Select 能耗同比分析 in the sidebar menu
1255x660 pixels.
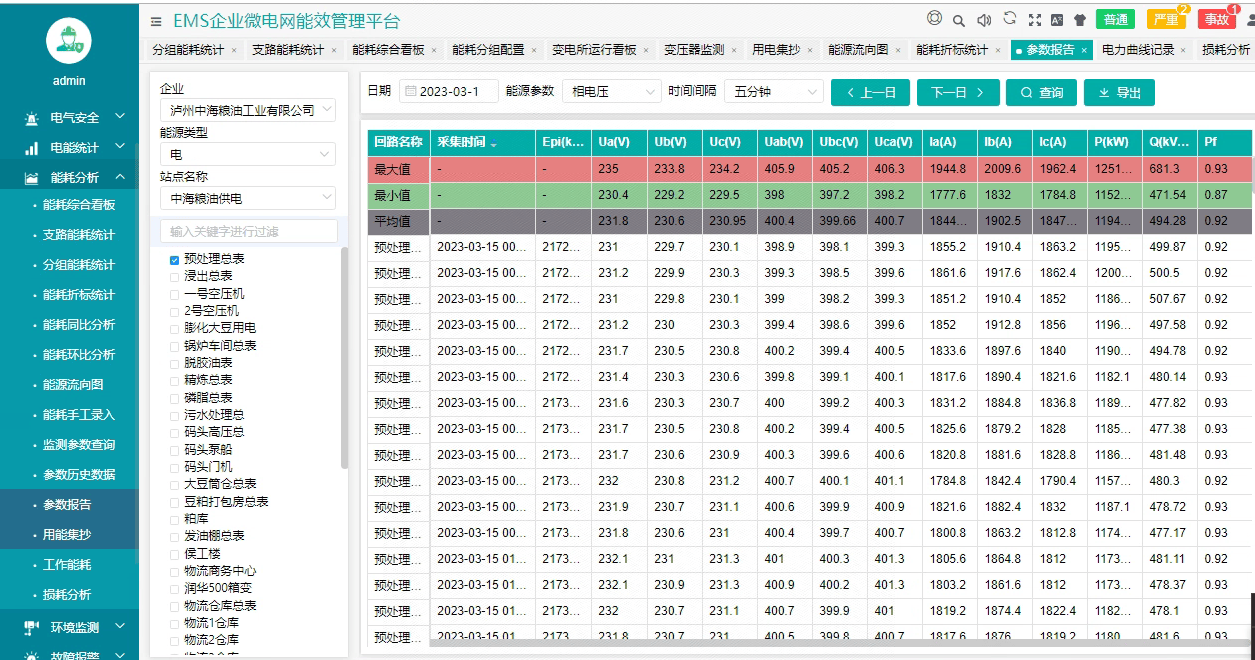tap(79, 325)
